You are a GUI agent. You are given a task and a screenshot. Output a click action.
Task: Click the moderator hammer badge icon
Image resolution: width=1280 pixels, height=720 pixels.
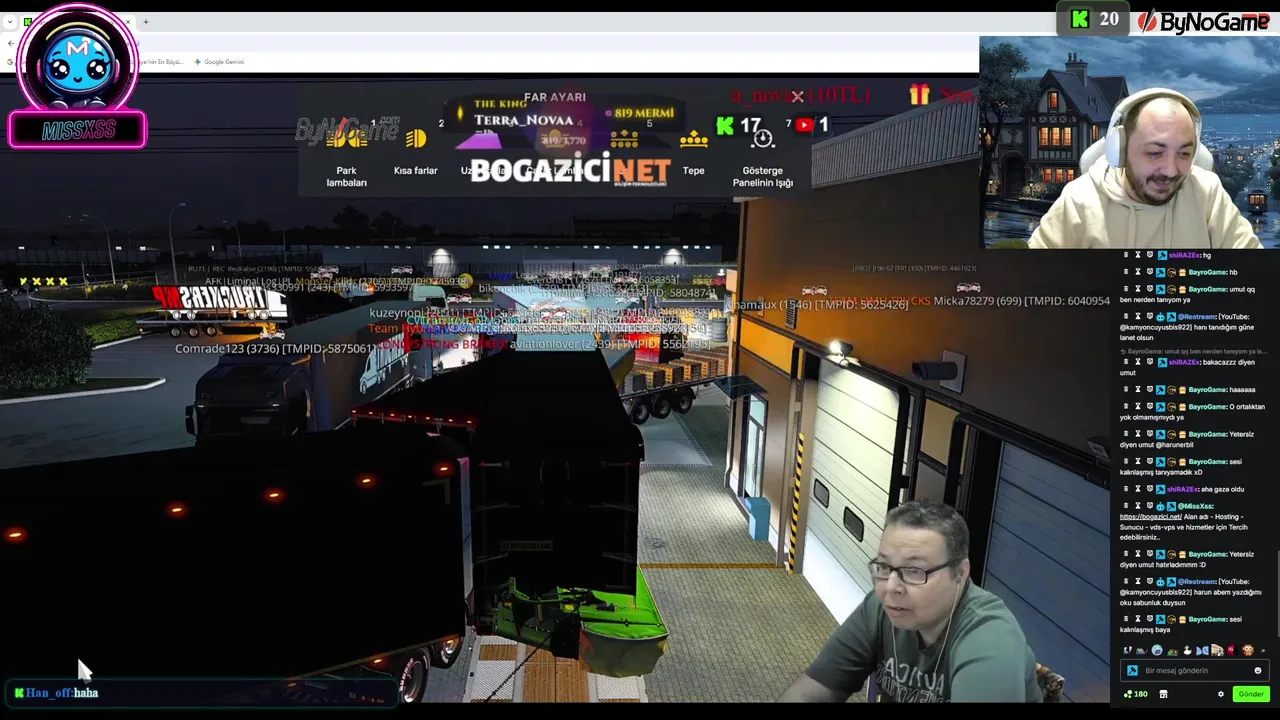click(1132, 671)
